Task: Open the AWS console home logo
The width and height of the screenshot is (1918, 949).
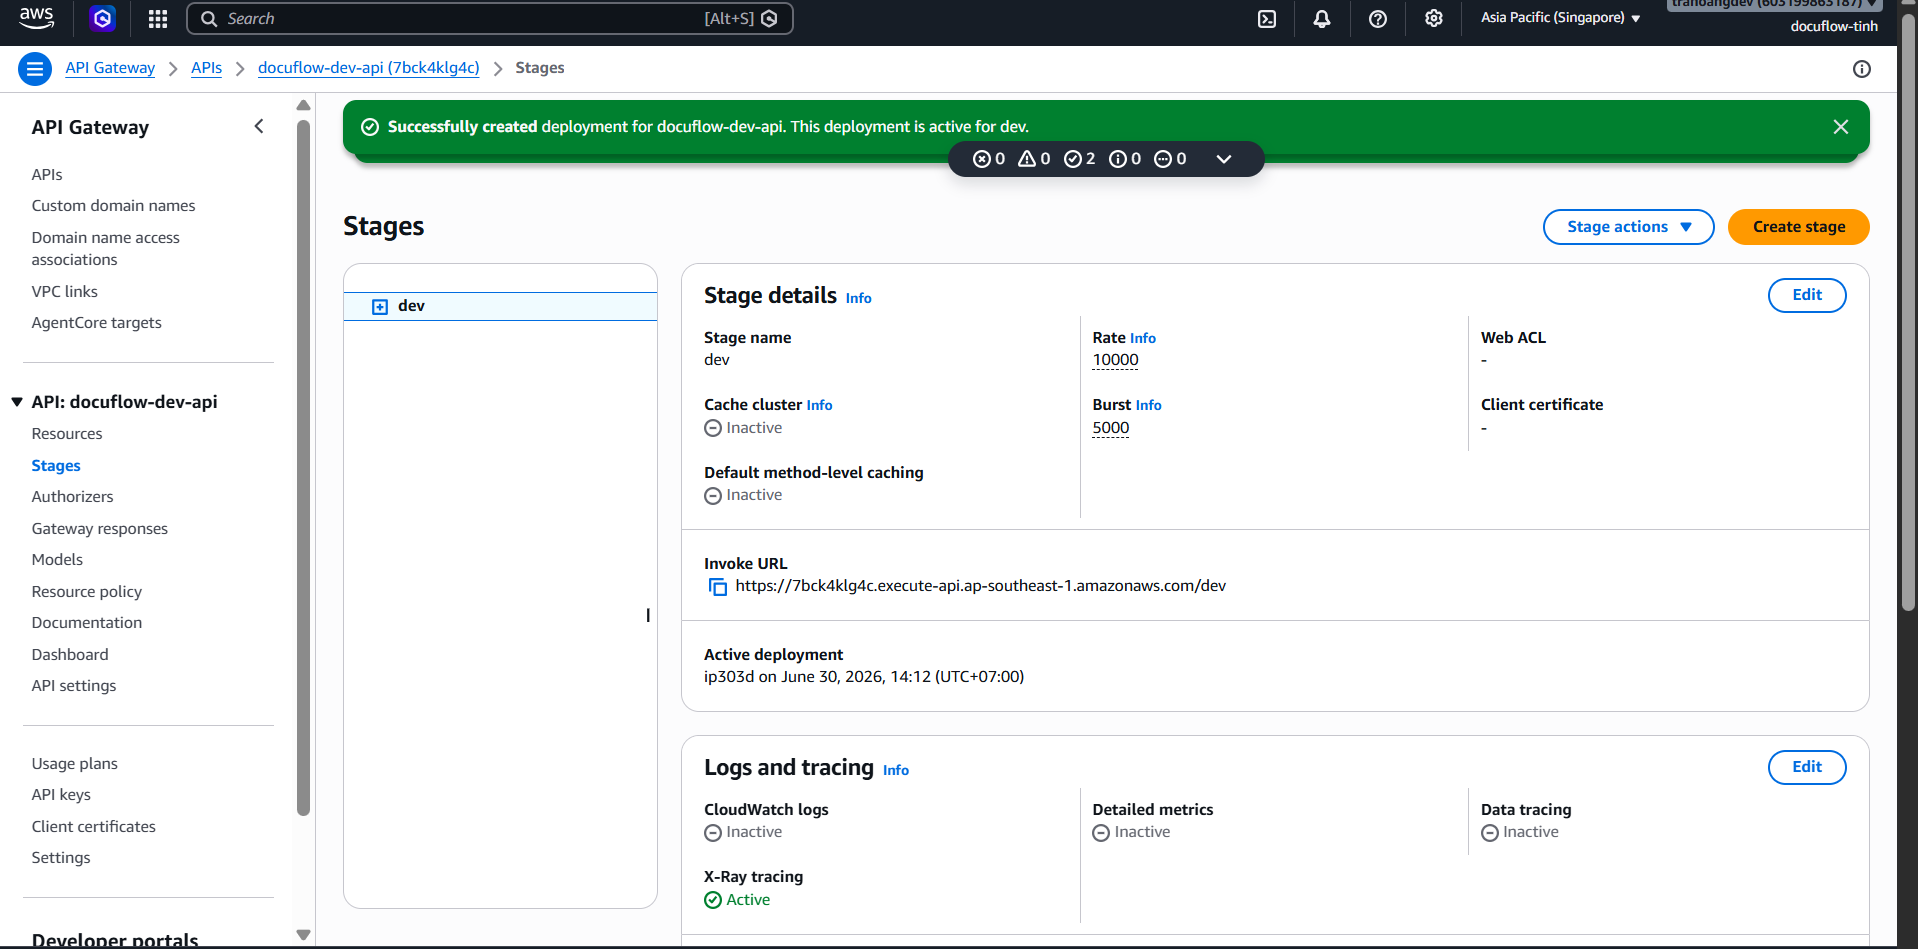Action: [37, 18]
